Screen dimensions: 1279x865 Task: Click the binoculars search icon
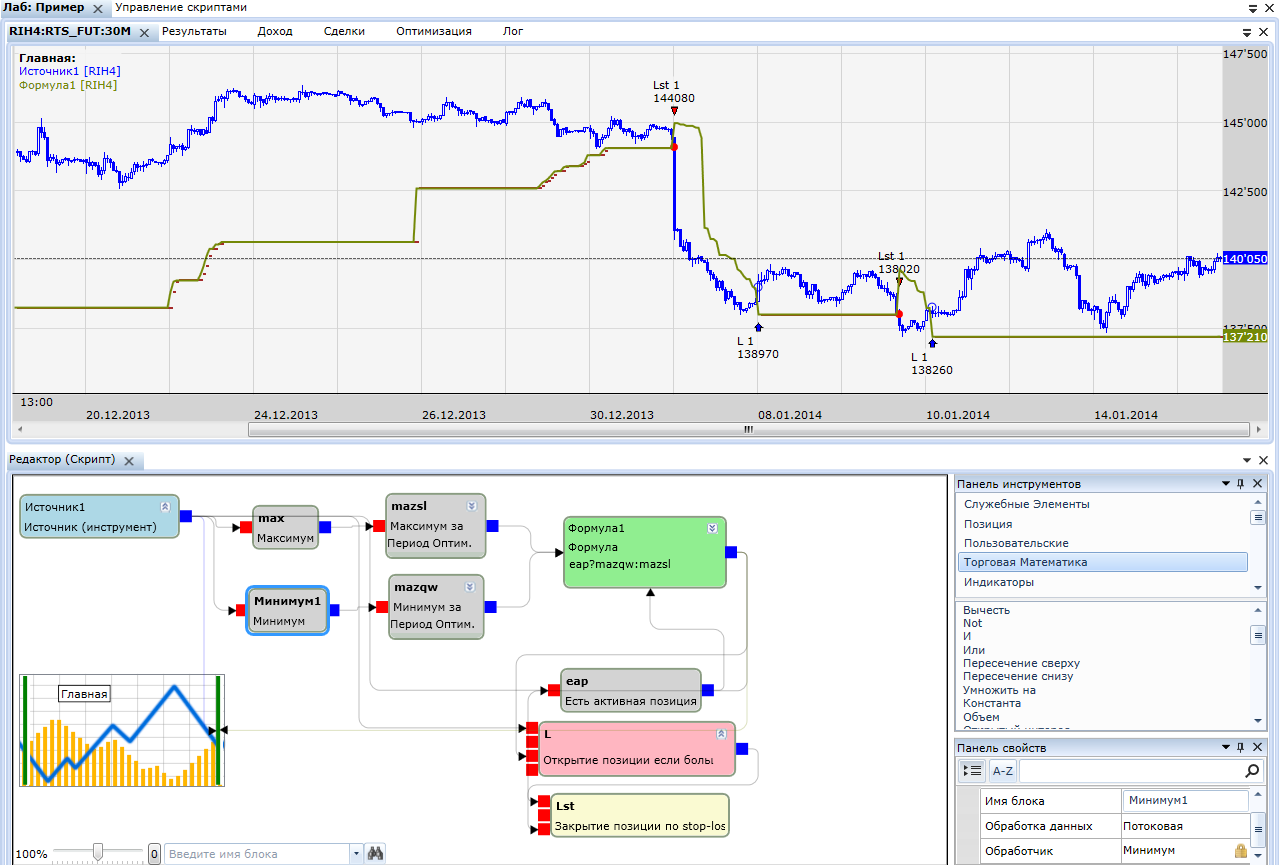coord(376,854)
